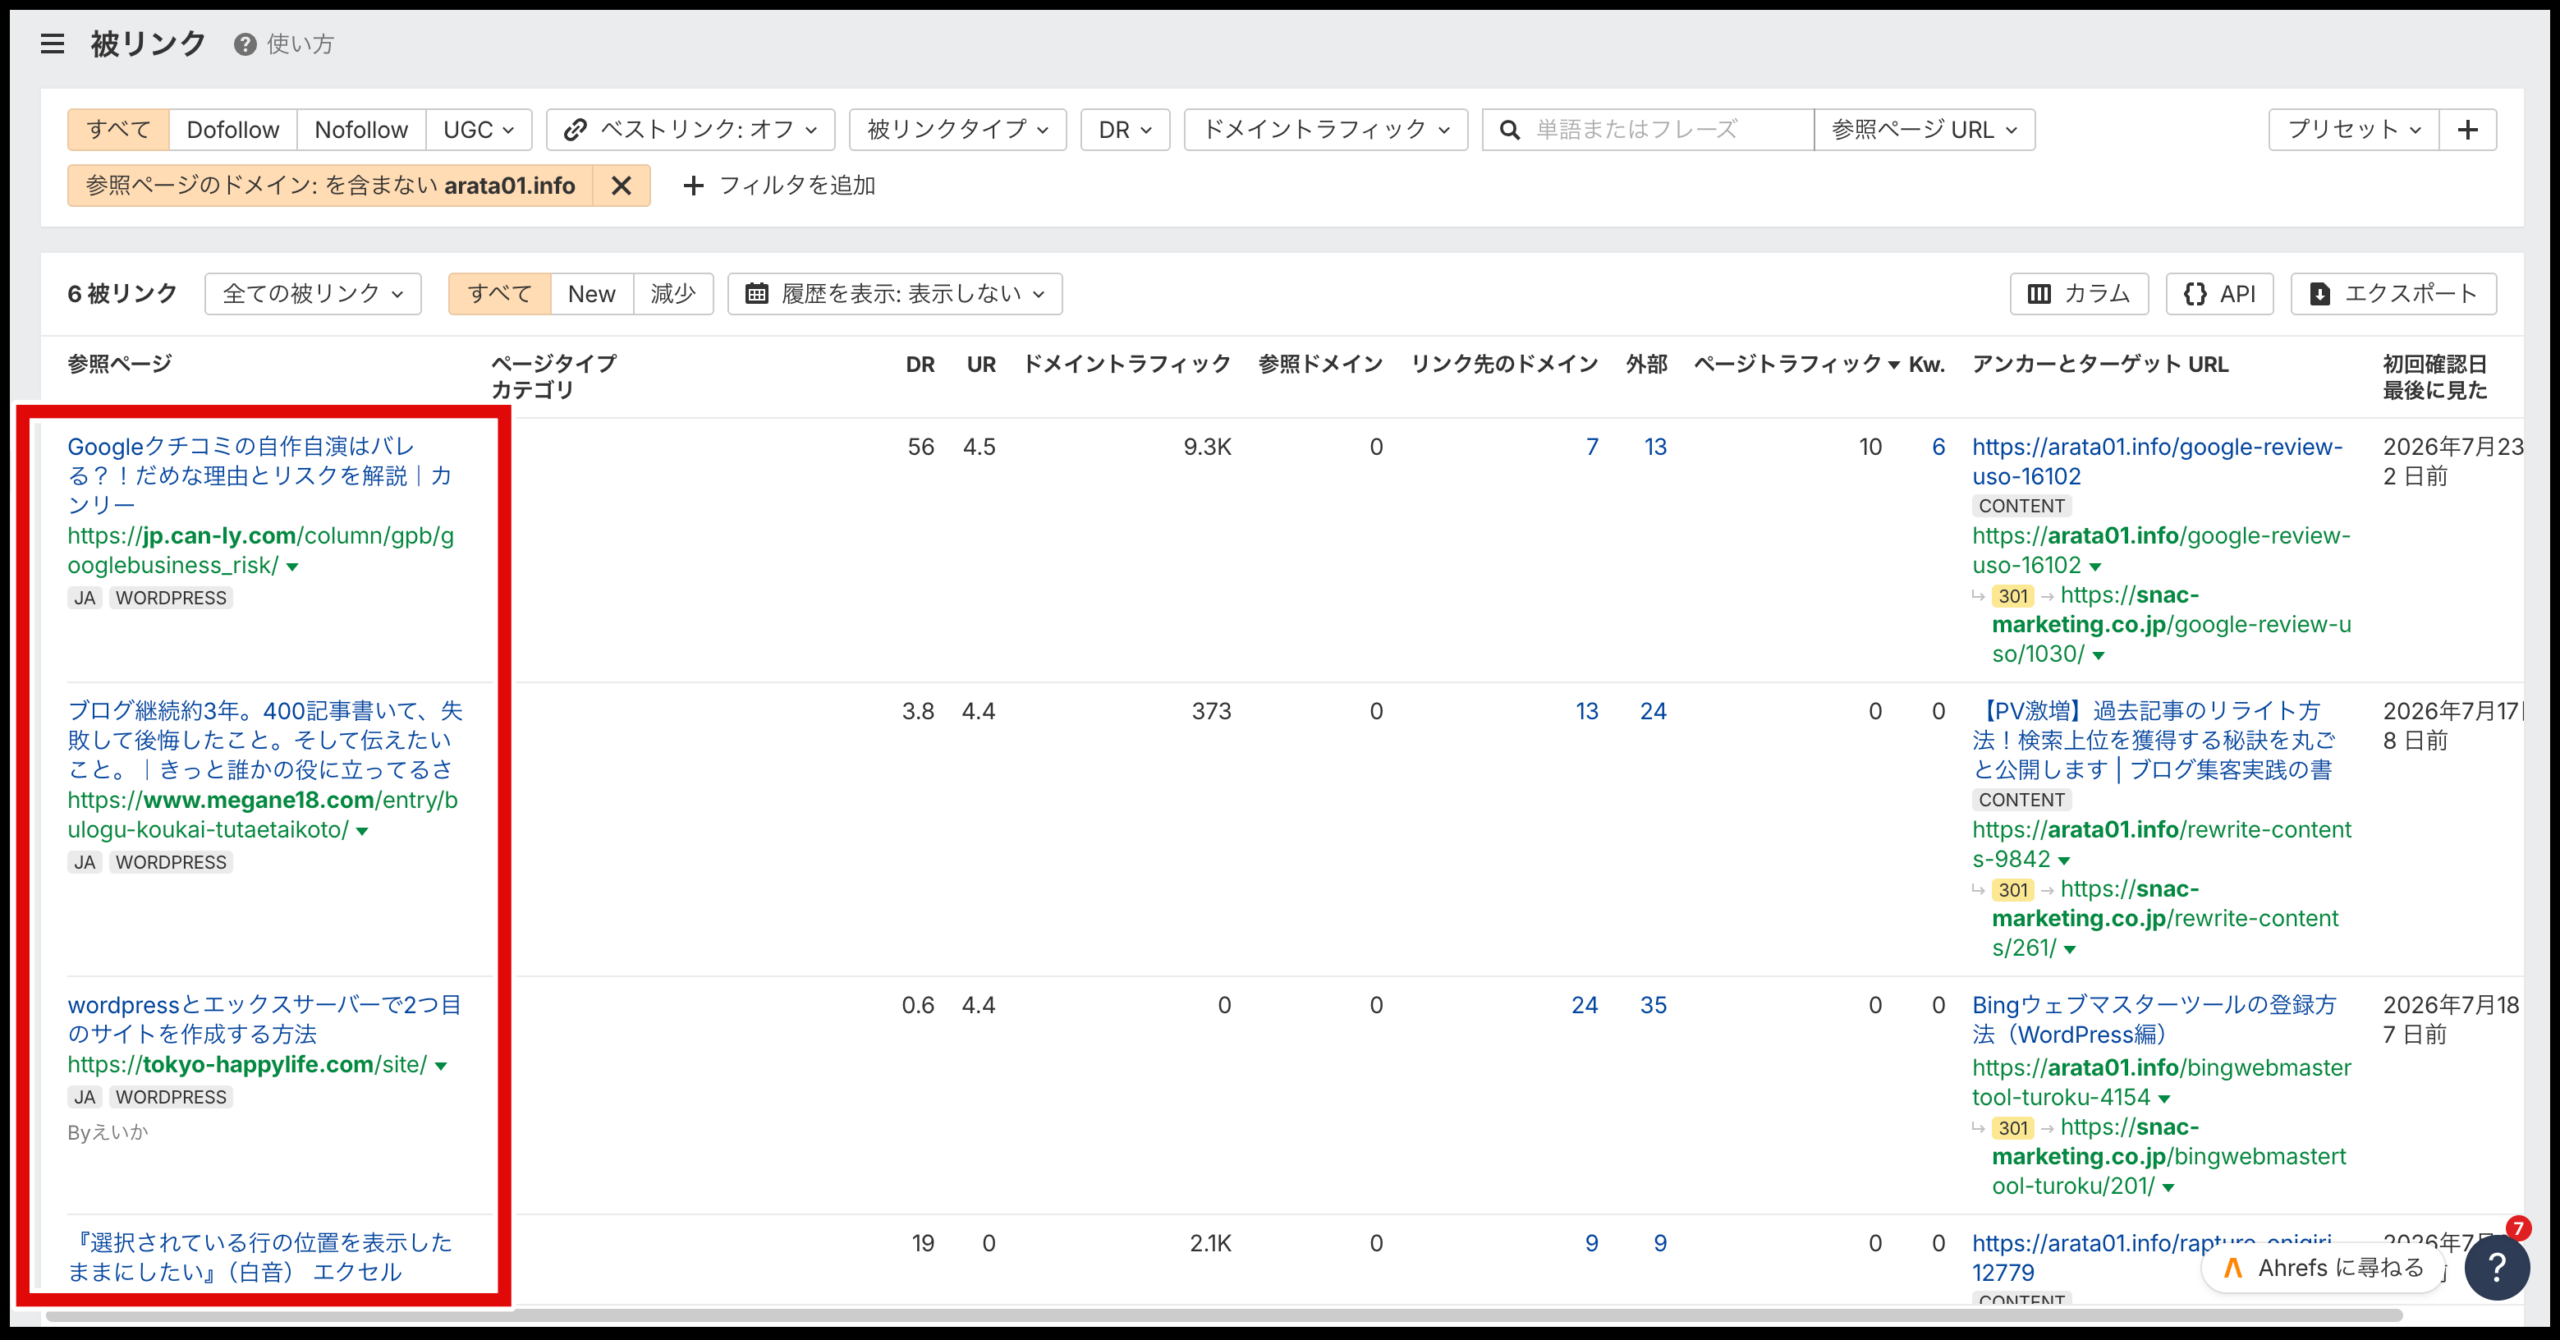Sort by 参照ドメイン column header
2560x1340 pixels.
coord(1320,364)
